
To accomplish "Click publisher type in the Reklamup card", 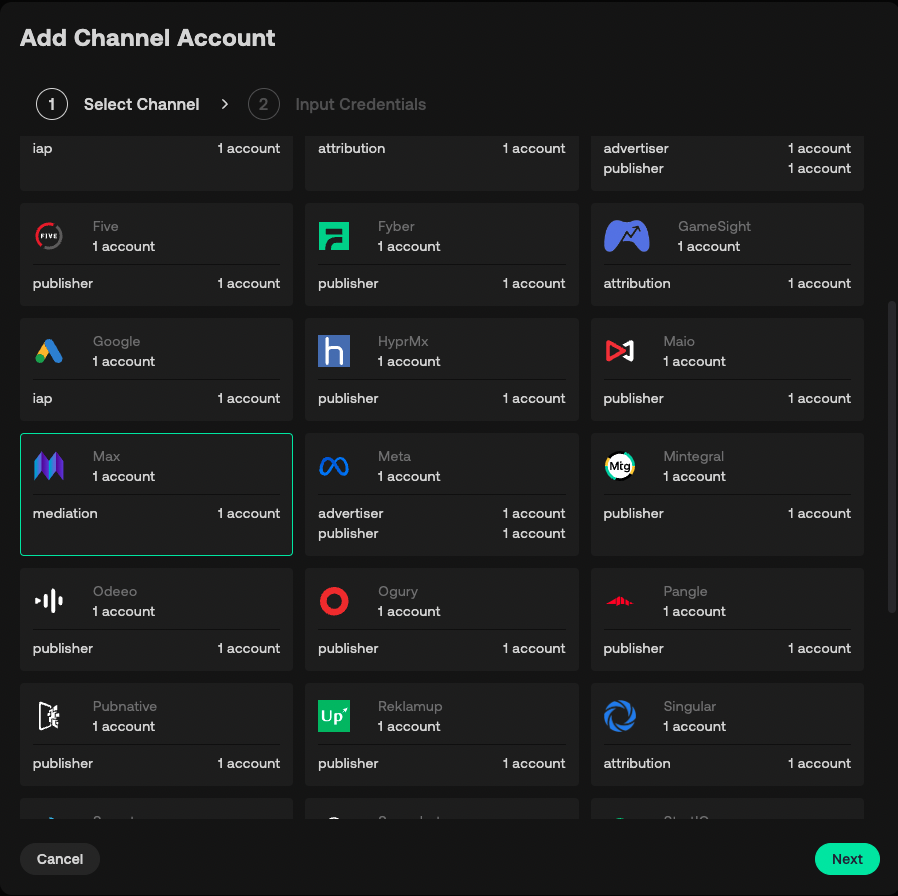I will pyautogui.click(x=348, y=764).
